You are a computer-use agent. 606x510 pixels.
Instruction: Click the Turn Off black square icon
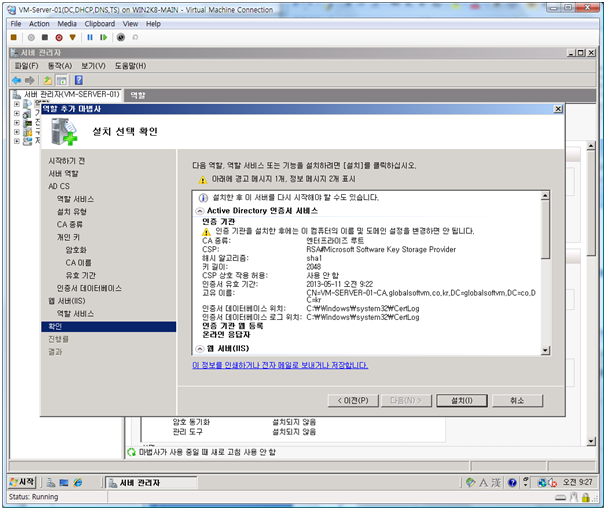[45, 37]
